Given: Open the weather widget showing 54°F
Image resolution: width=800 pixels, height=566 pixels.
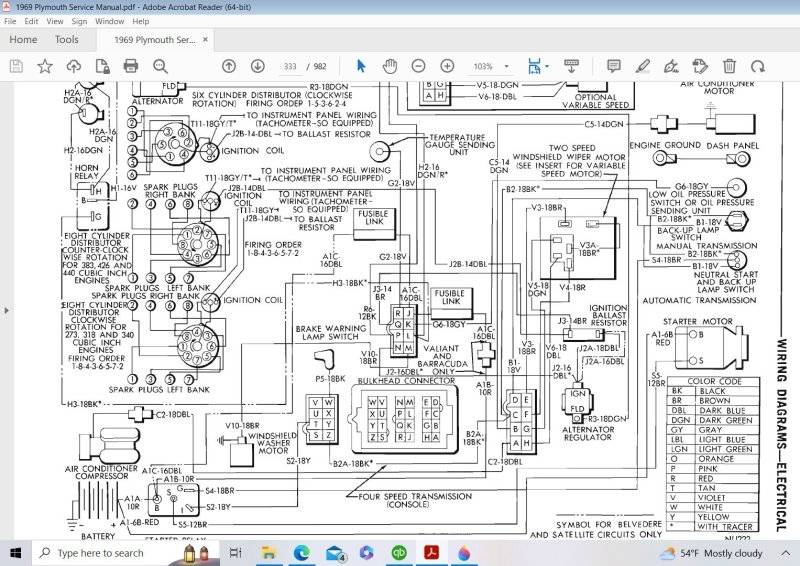Looking at the screenshot, I should pyautogui.click(x=712, y=553).
